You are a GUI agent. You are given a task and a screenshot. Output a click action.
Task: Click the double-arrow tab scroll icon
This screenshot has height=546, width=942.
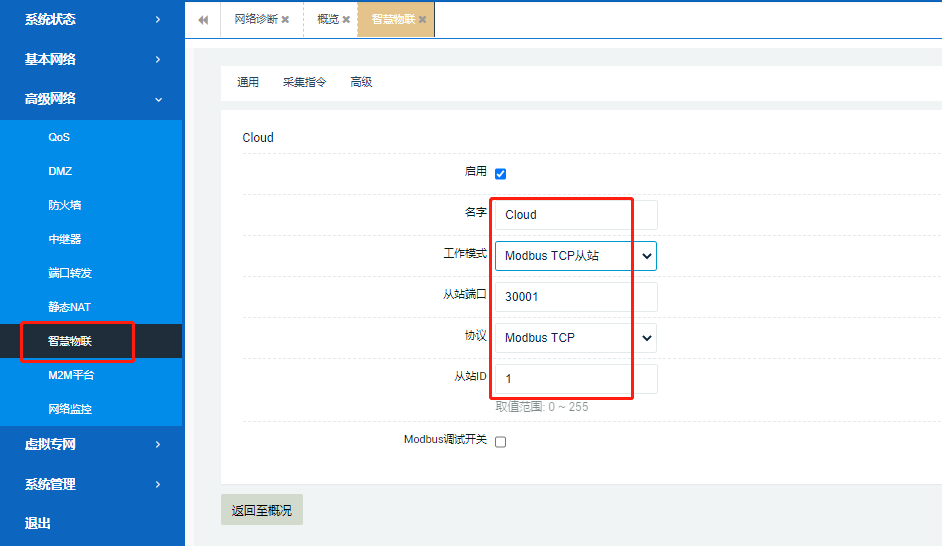[203, 20]
